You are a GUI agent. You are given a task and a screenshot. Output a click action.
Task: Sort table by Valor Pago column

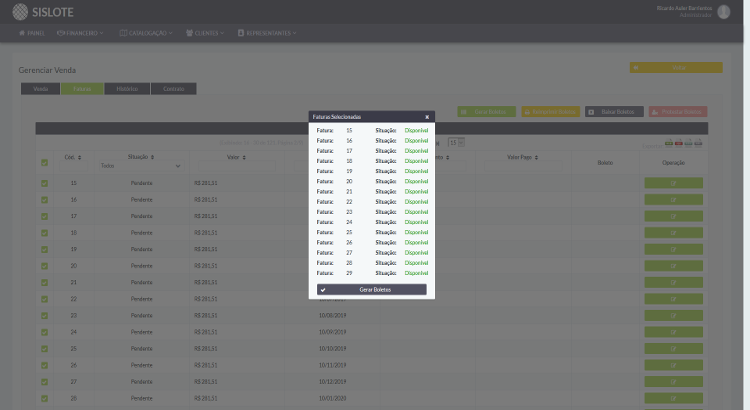(523, 157)
